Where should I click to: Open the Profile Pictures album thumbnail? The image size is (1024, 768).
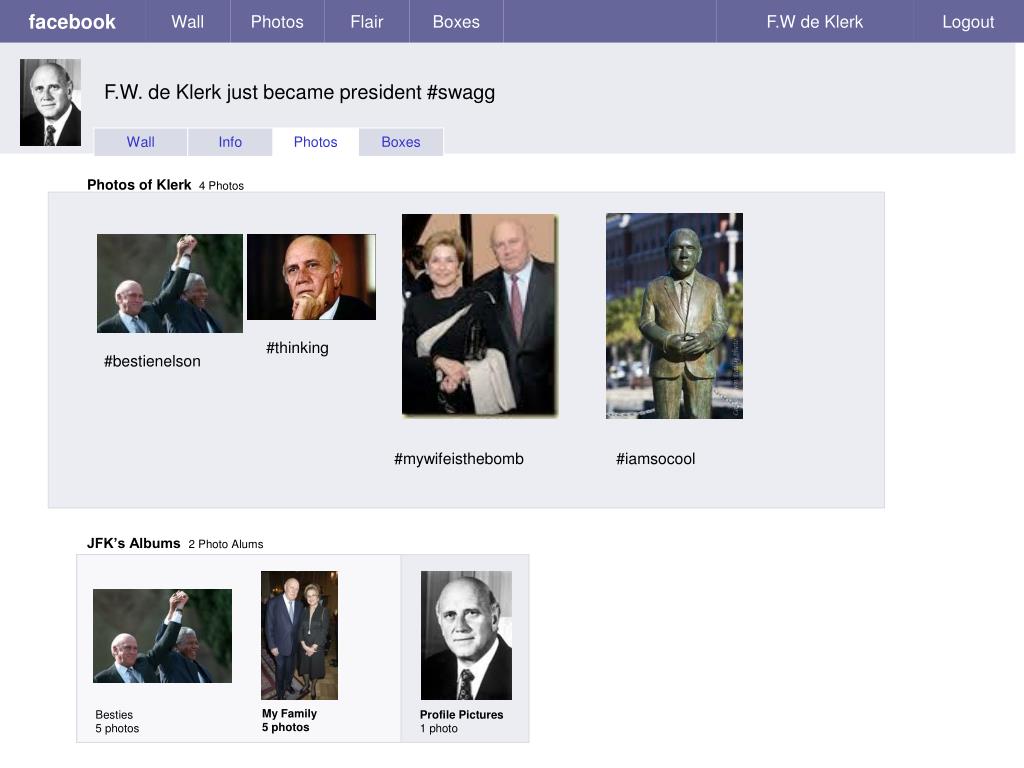pyautogui.click(x=466, y=635)
